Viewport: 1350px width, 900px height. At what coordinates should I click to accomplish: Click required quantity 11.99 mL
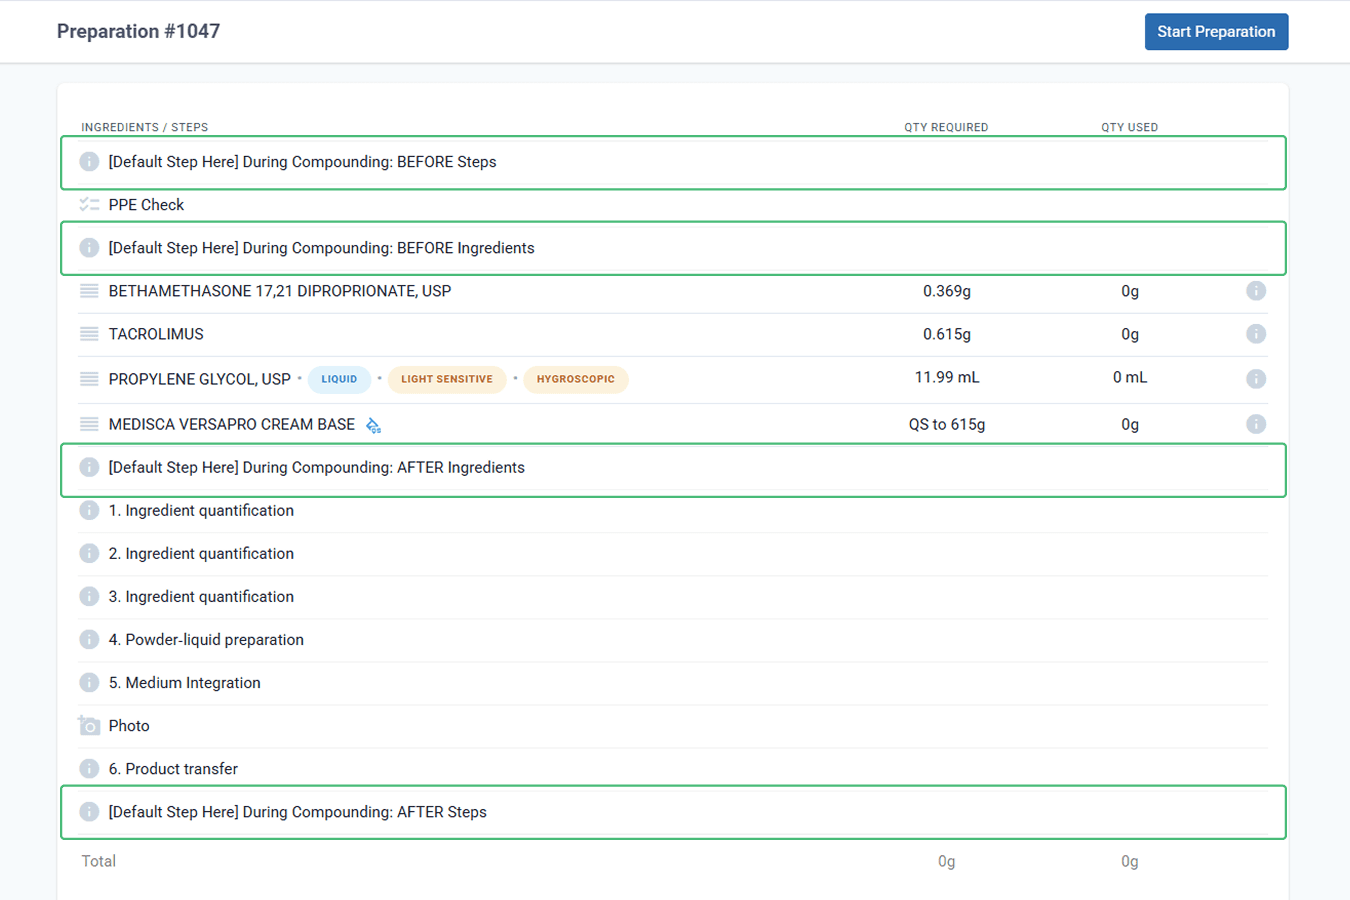(x=947, y=377)
